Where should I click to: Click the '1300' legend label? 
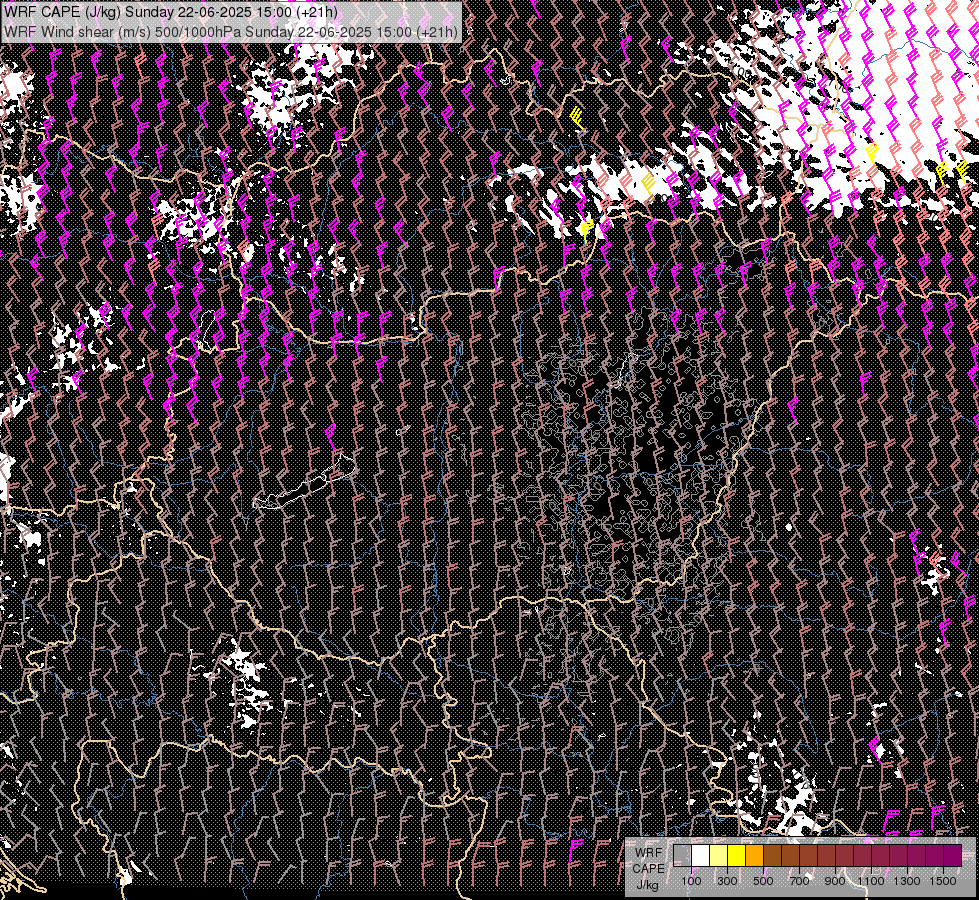tap(907, 881)
